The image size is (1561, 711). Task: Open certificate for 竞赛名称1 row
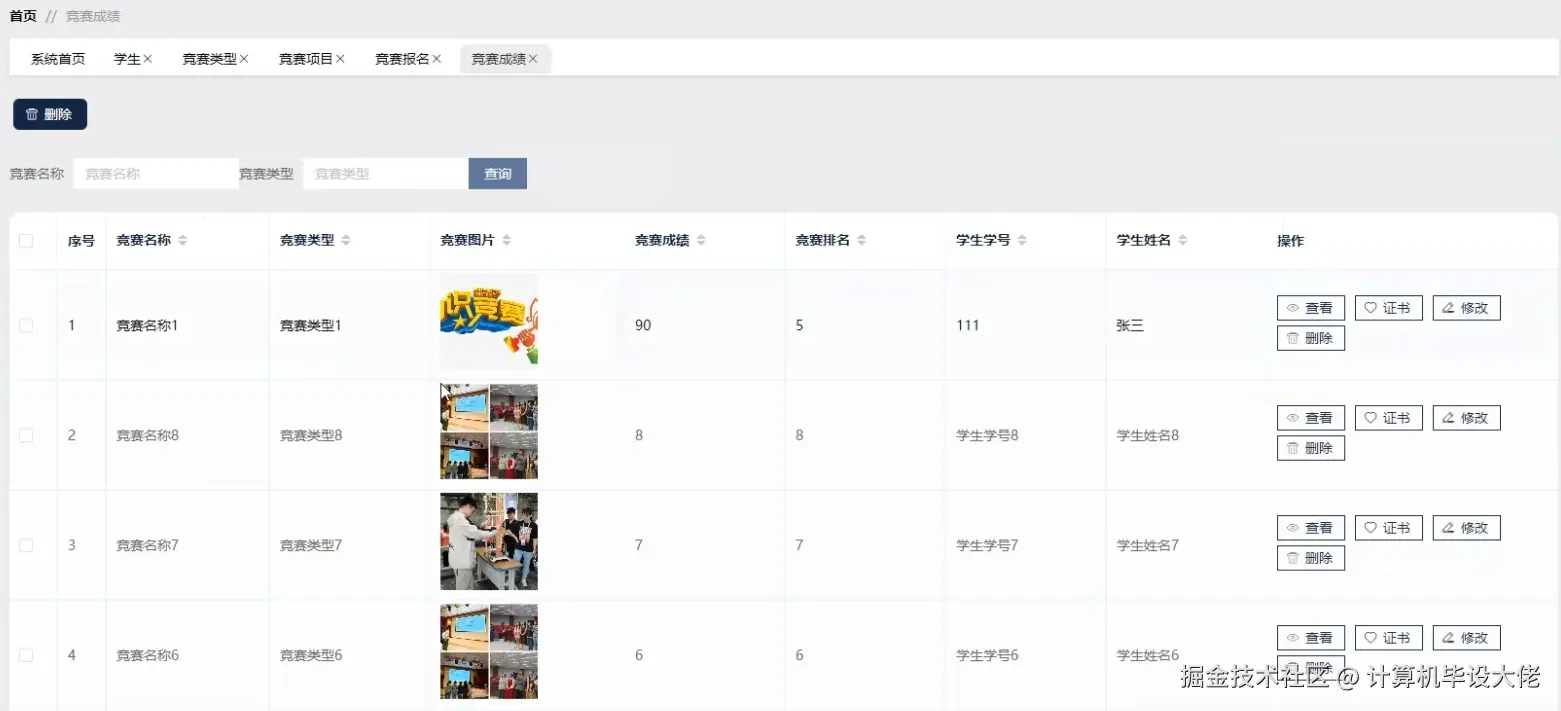click(1389, 308)
